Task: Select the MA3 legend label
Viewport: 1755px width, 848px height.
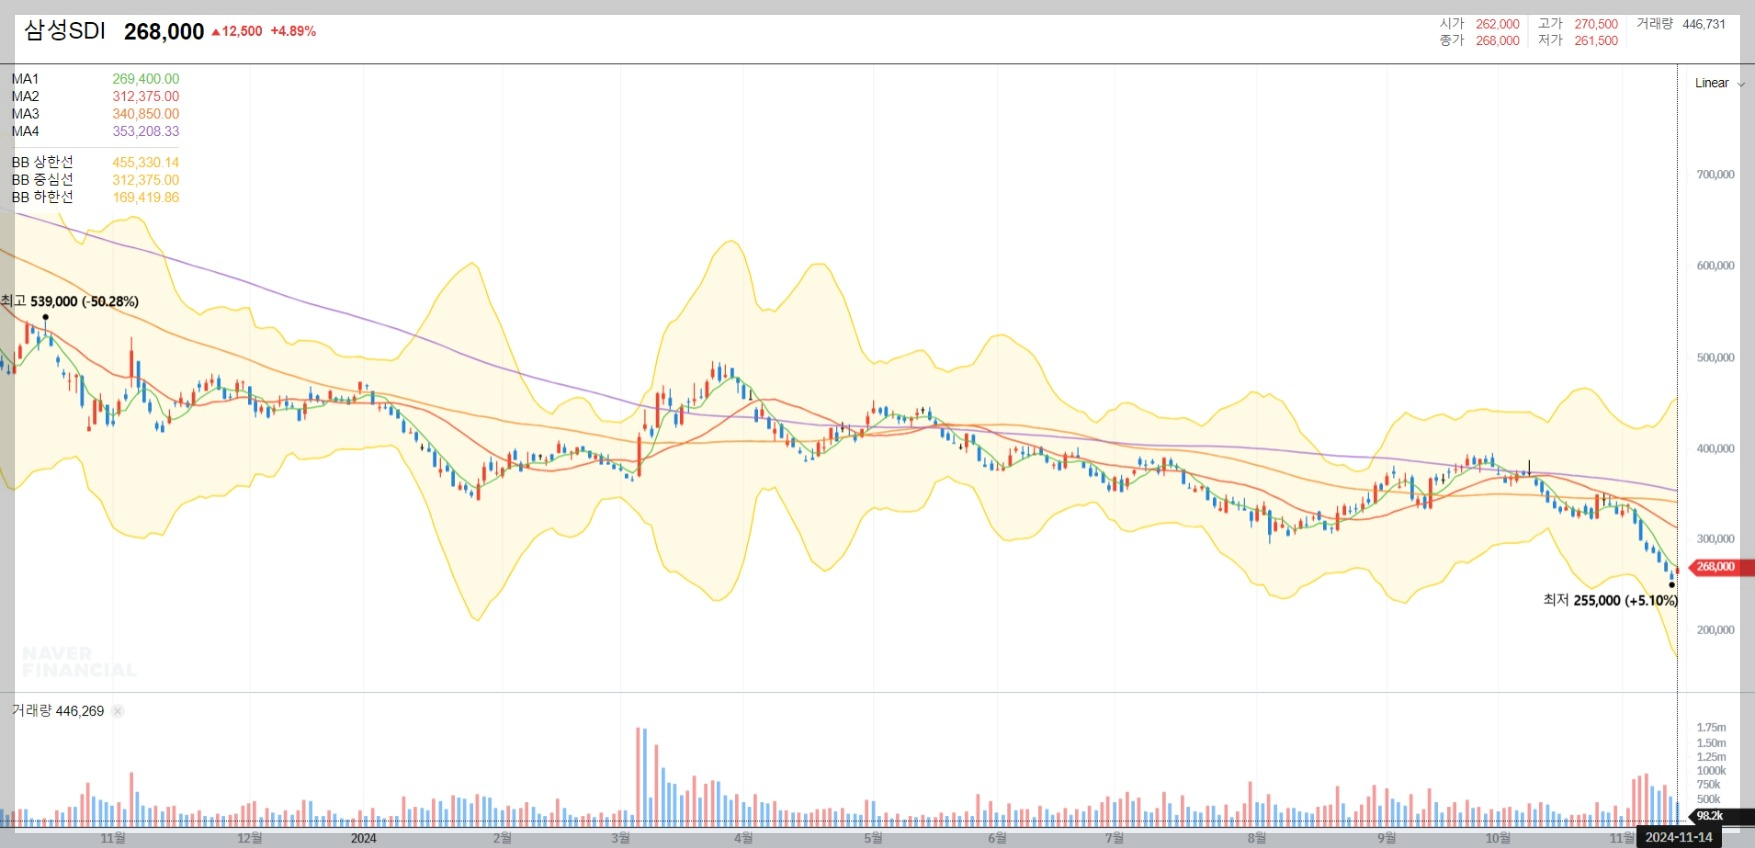Action: [x=25, y=114]
